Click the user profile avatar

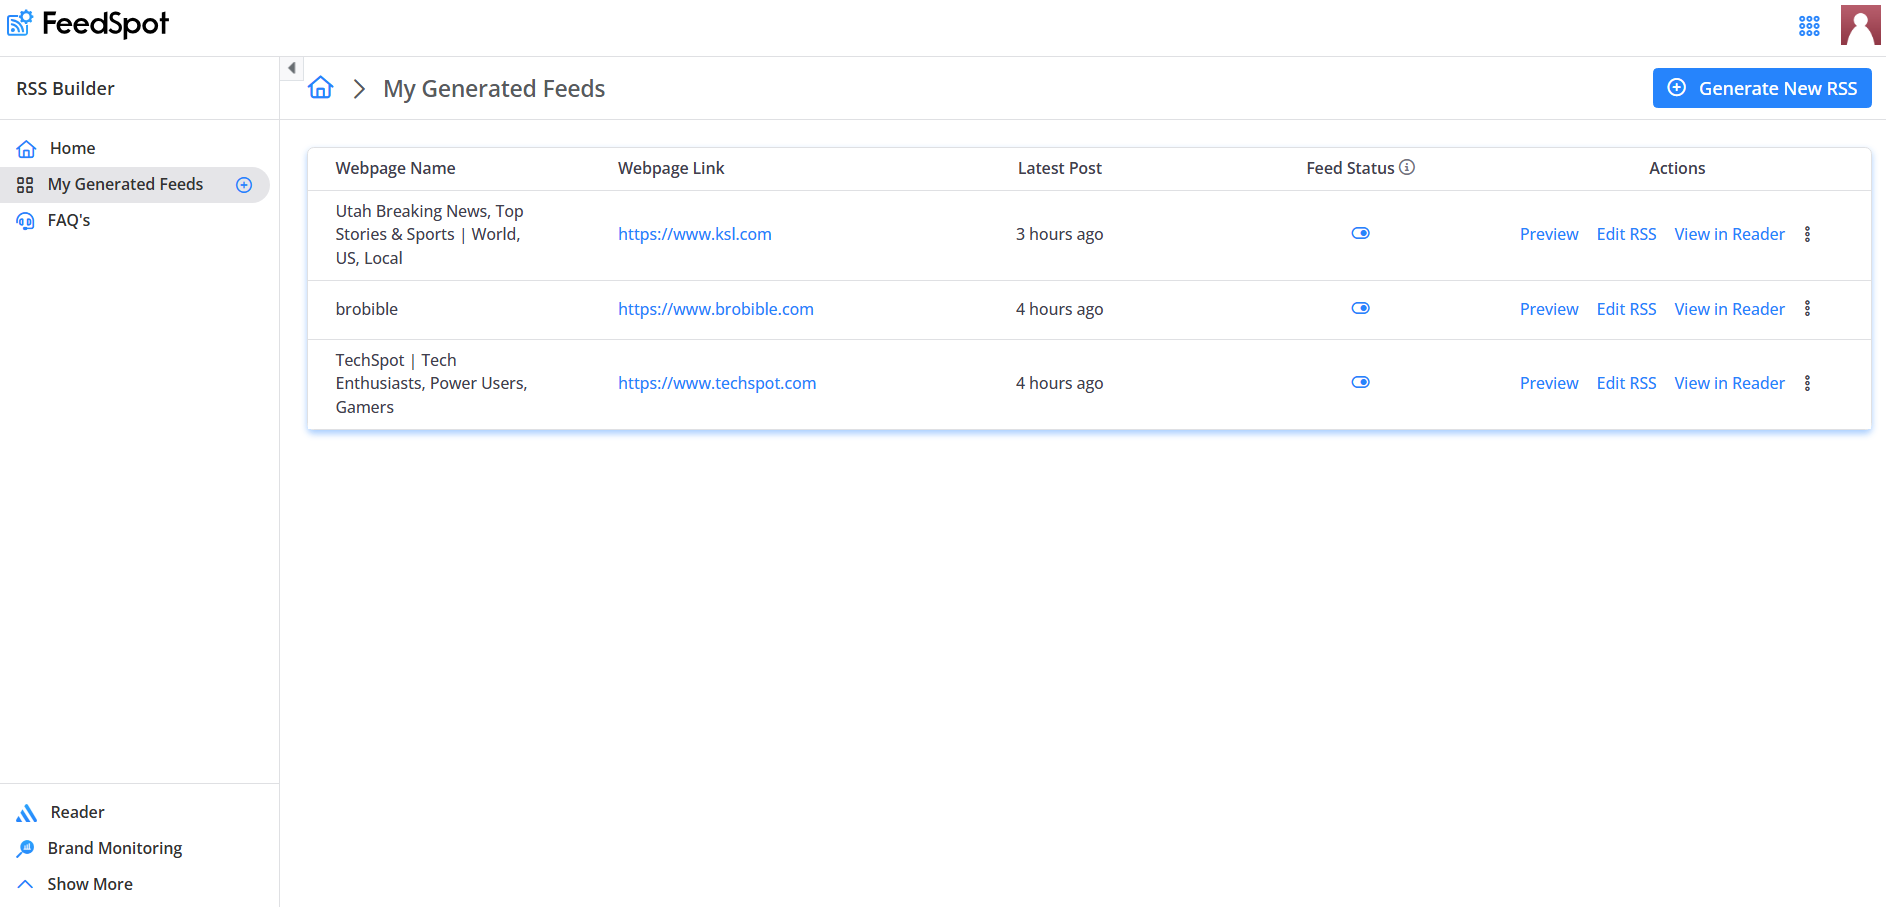click(1860, 26)
